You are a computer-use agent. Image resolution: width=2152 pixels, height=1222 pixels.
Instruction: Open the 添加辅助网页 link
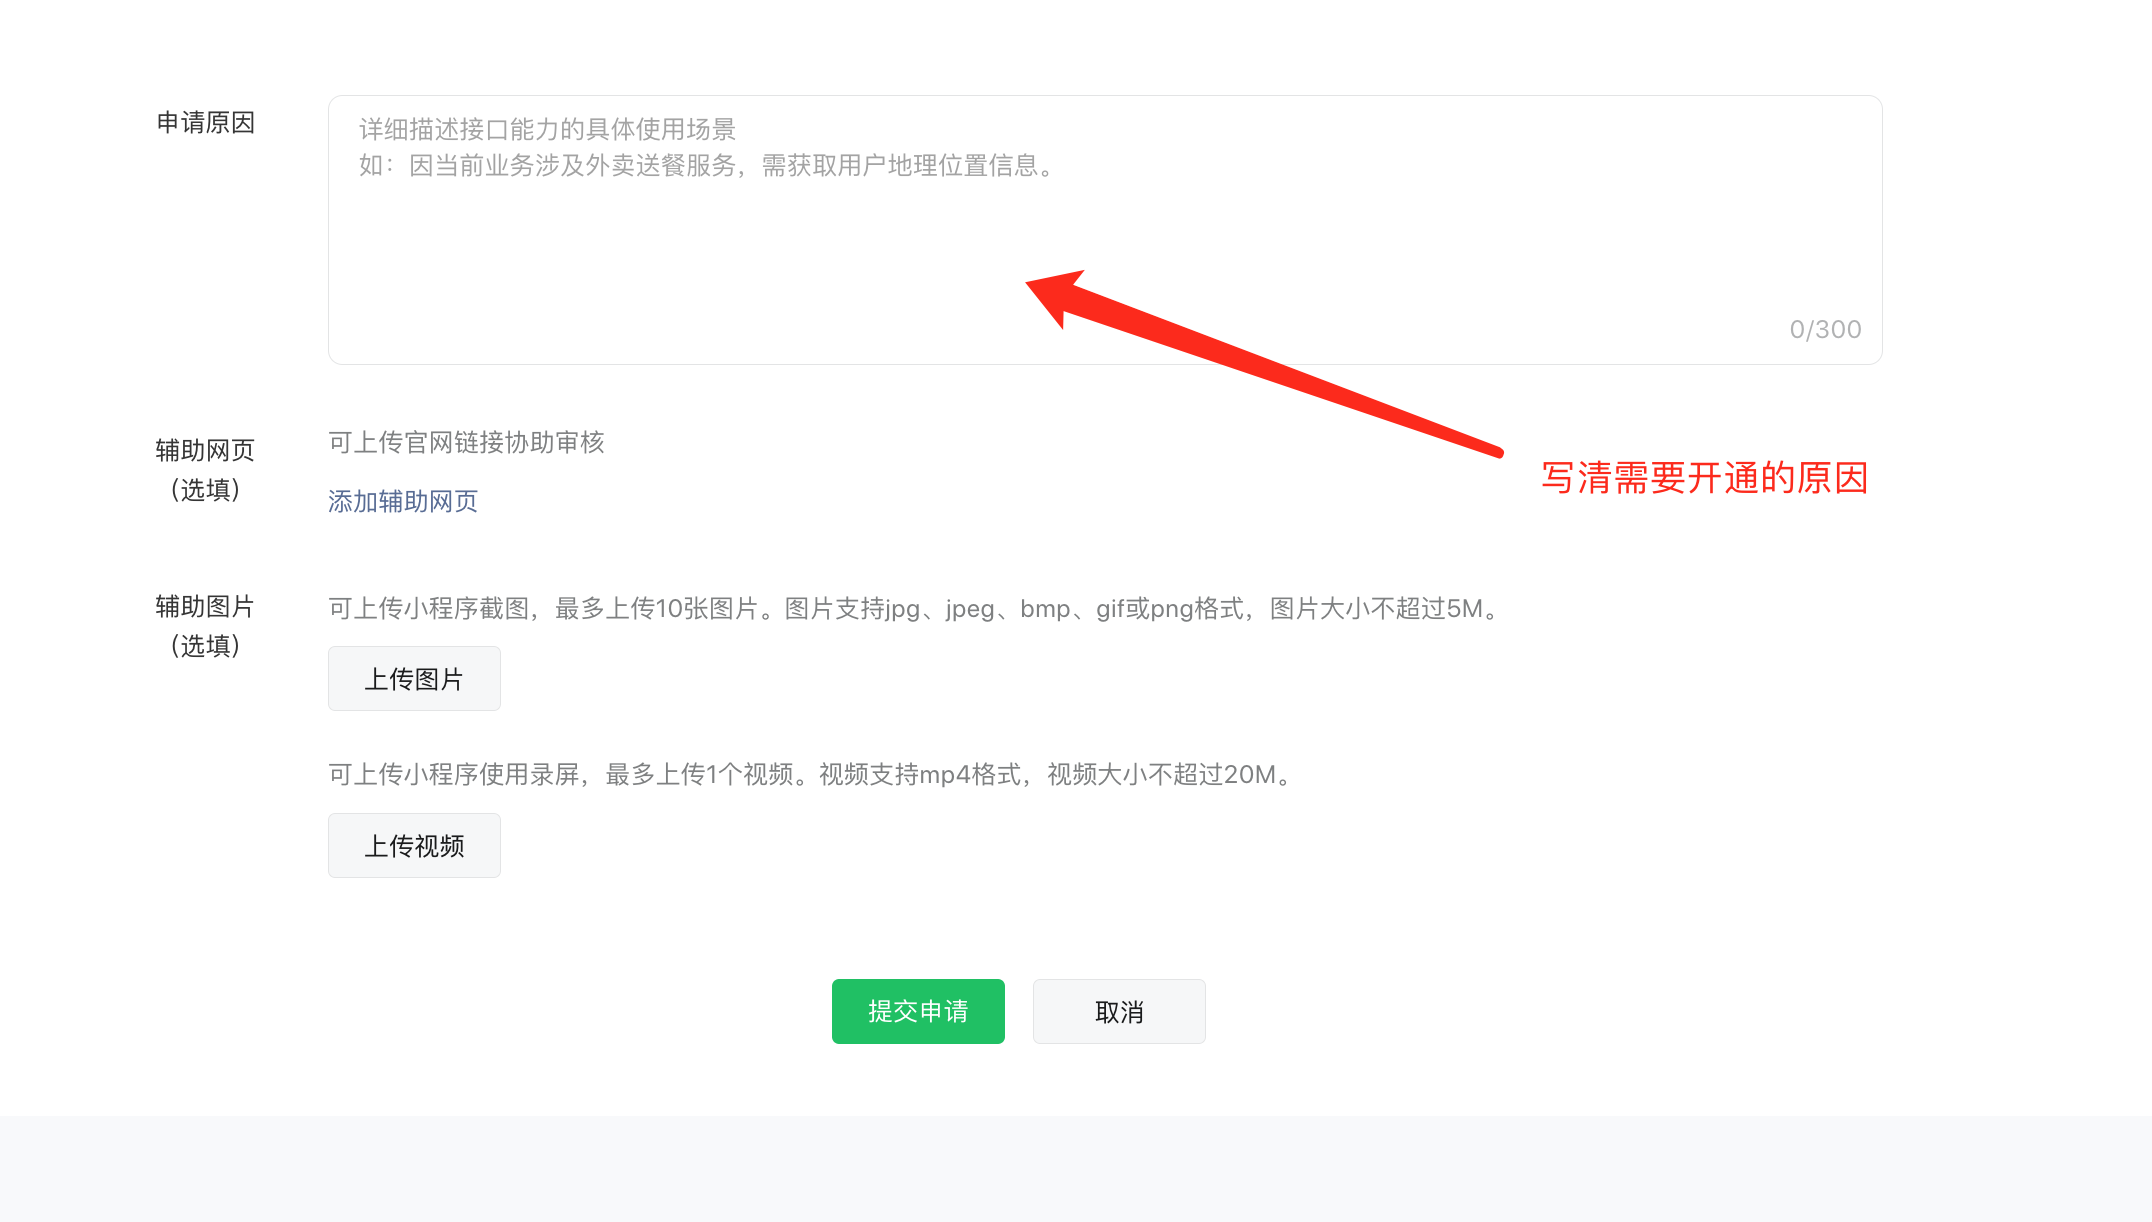coord(403,501)
